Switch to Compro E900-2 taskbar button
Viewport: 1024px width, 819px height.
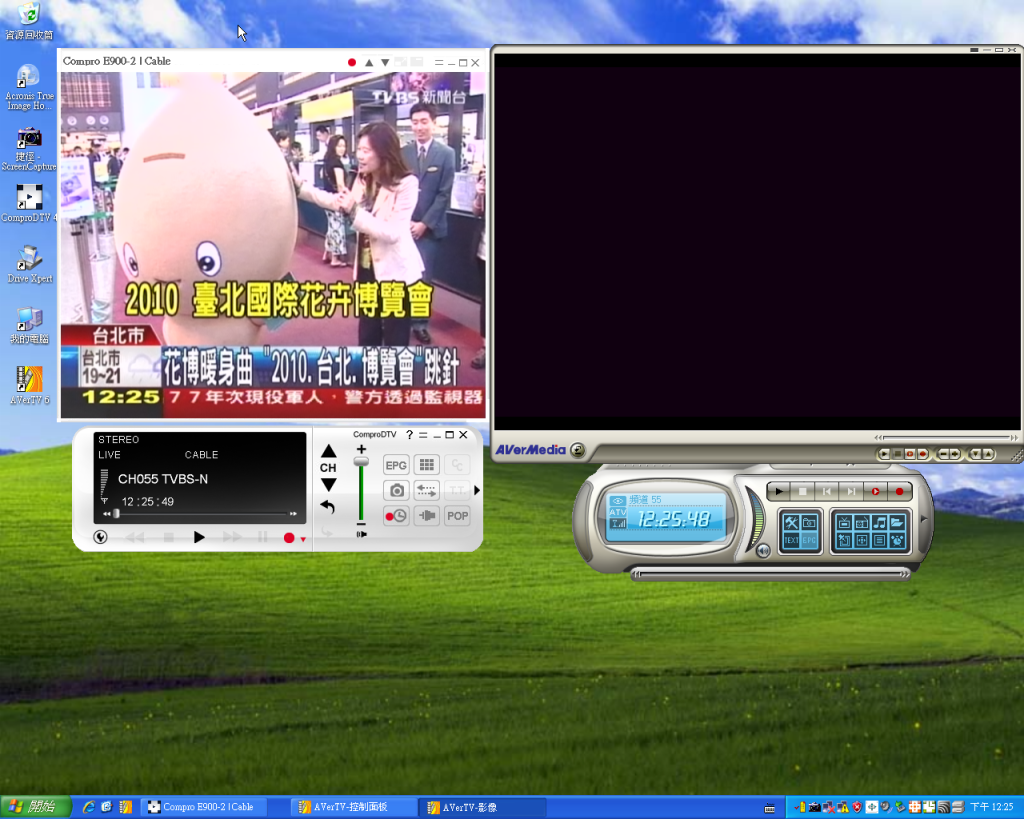click(x=203, y=807)
